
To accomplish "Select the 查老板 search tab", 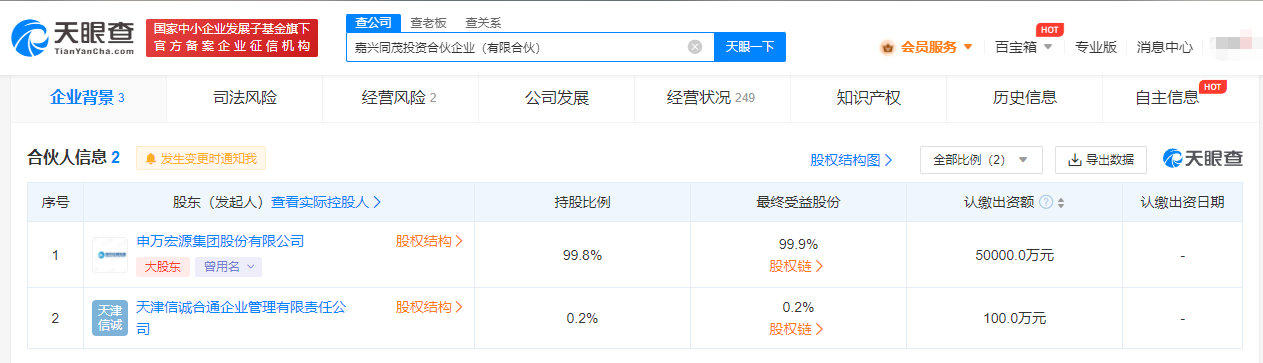I will 428,22.
